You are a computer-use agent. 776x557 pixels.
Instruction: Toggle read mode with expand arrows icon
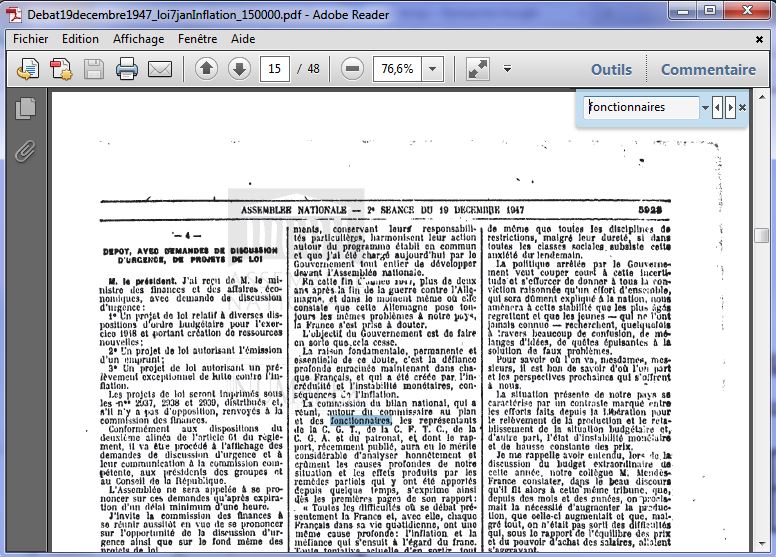tap(478, 69)
